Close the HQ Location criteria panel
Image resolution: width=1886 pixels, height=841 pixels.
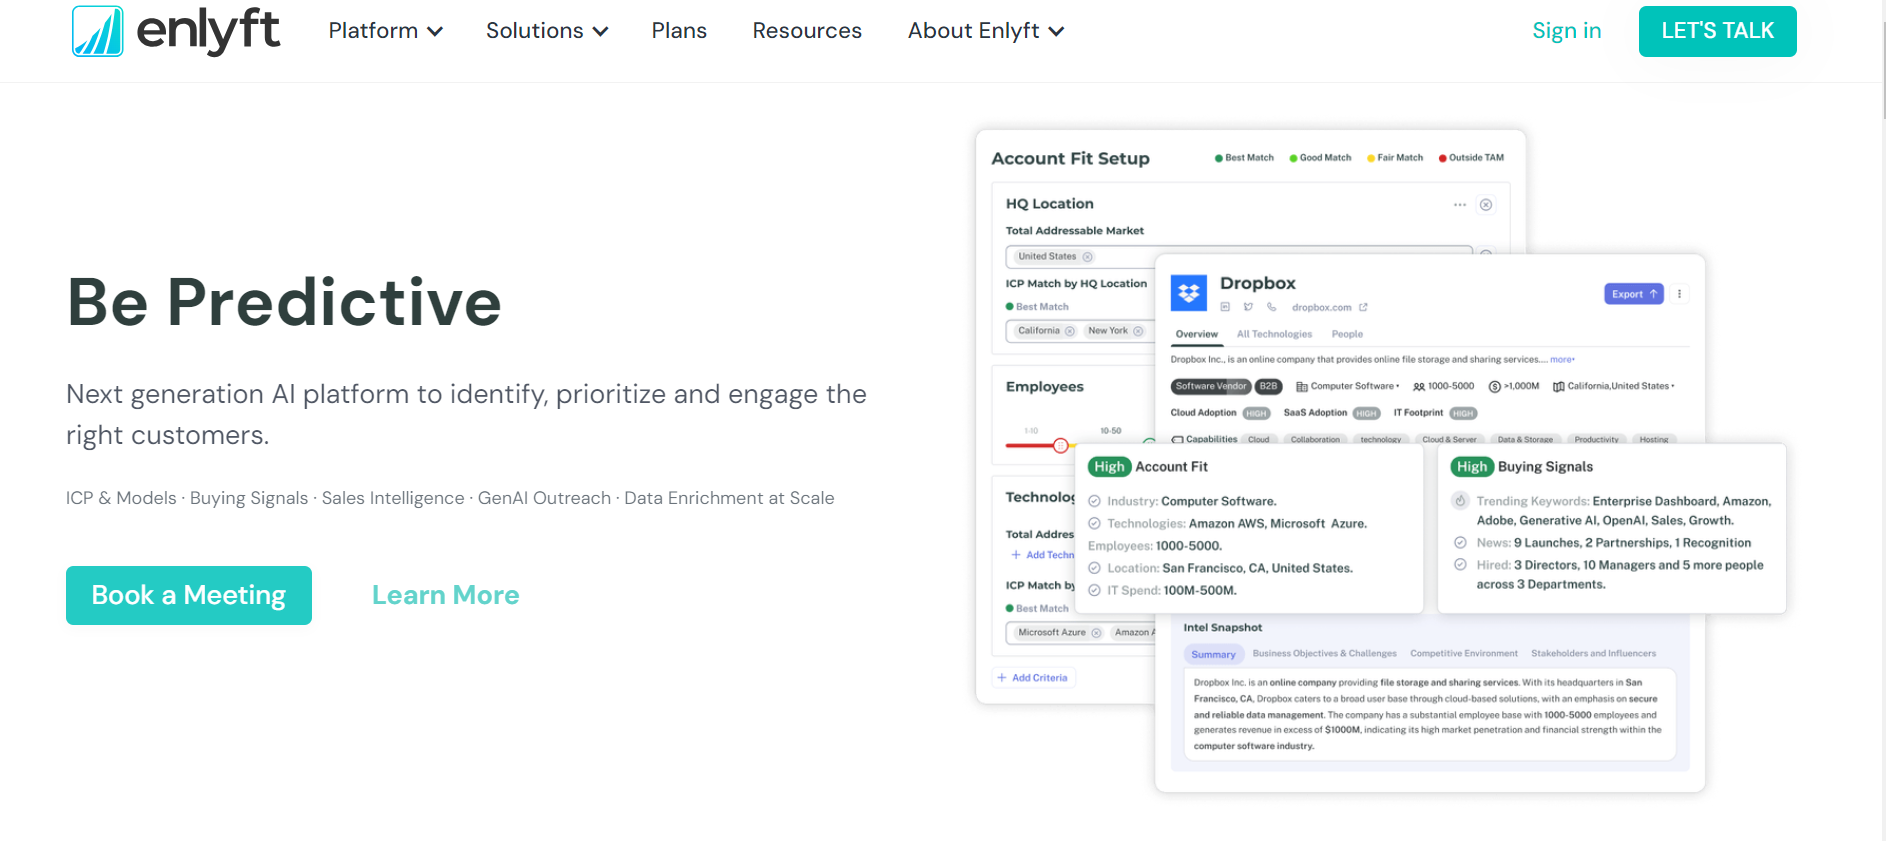click(1486, 205)
